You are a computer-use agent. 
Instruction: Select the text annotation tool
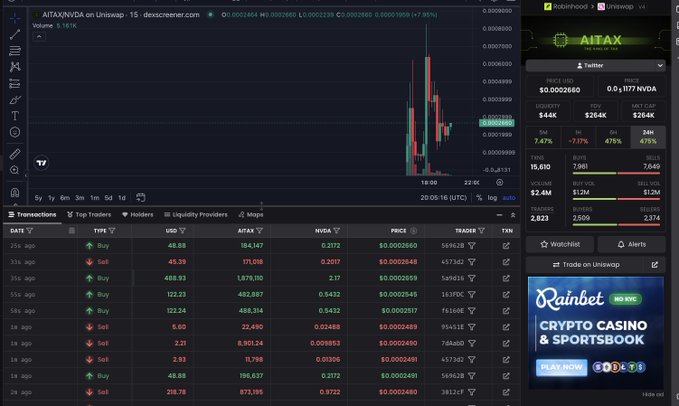click(15, 116)
